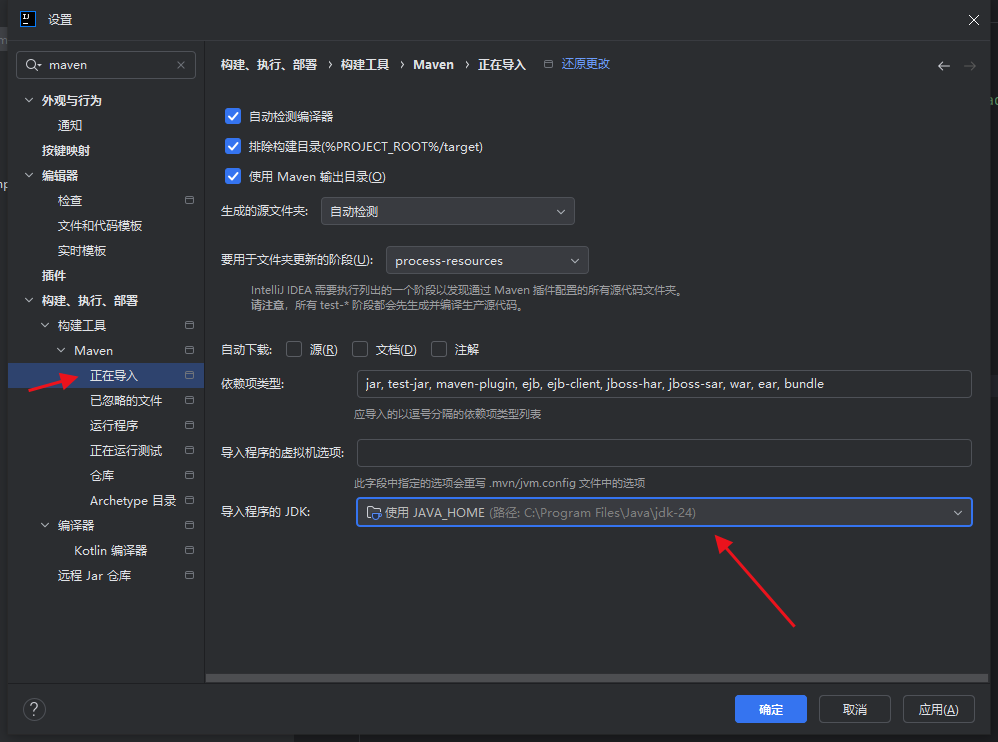
Task: Collapse the 外观与行为 tree node
Action: pyautogui.click(x=29, y=100)
